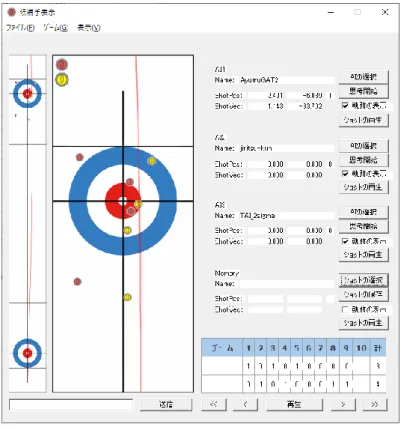Click the AI1 Name field AyumuGAT2
The width and height of the screenshot is (401, 430).
pos(286,80)
